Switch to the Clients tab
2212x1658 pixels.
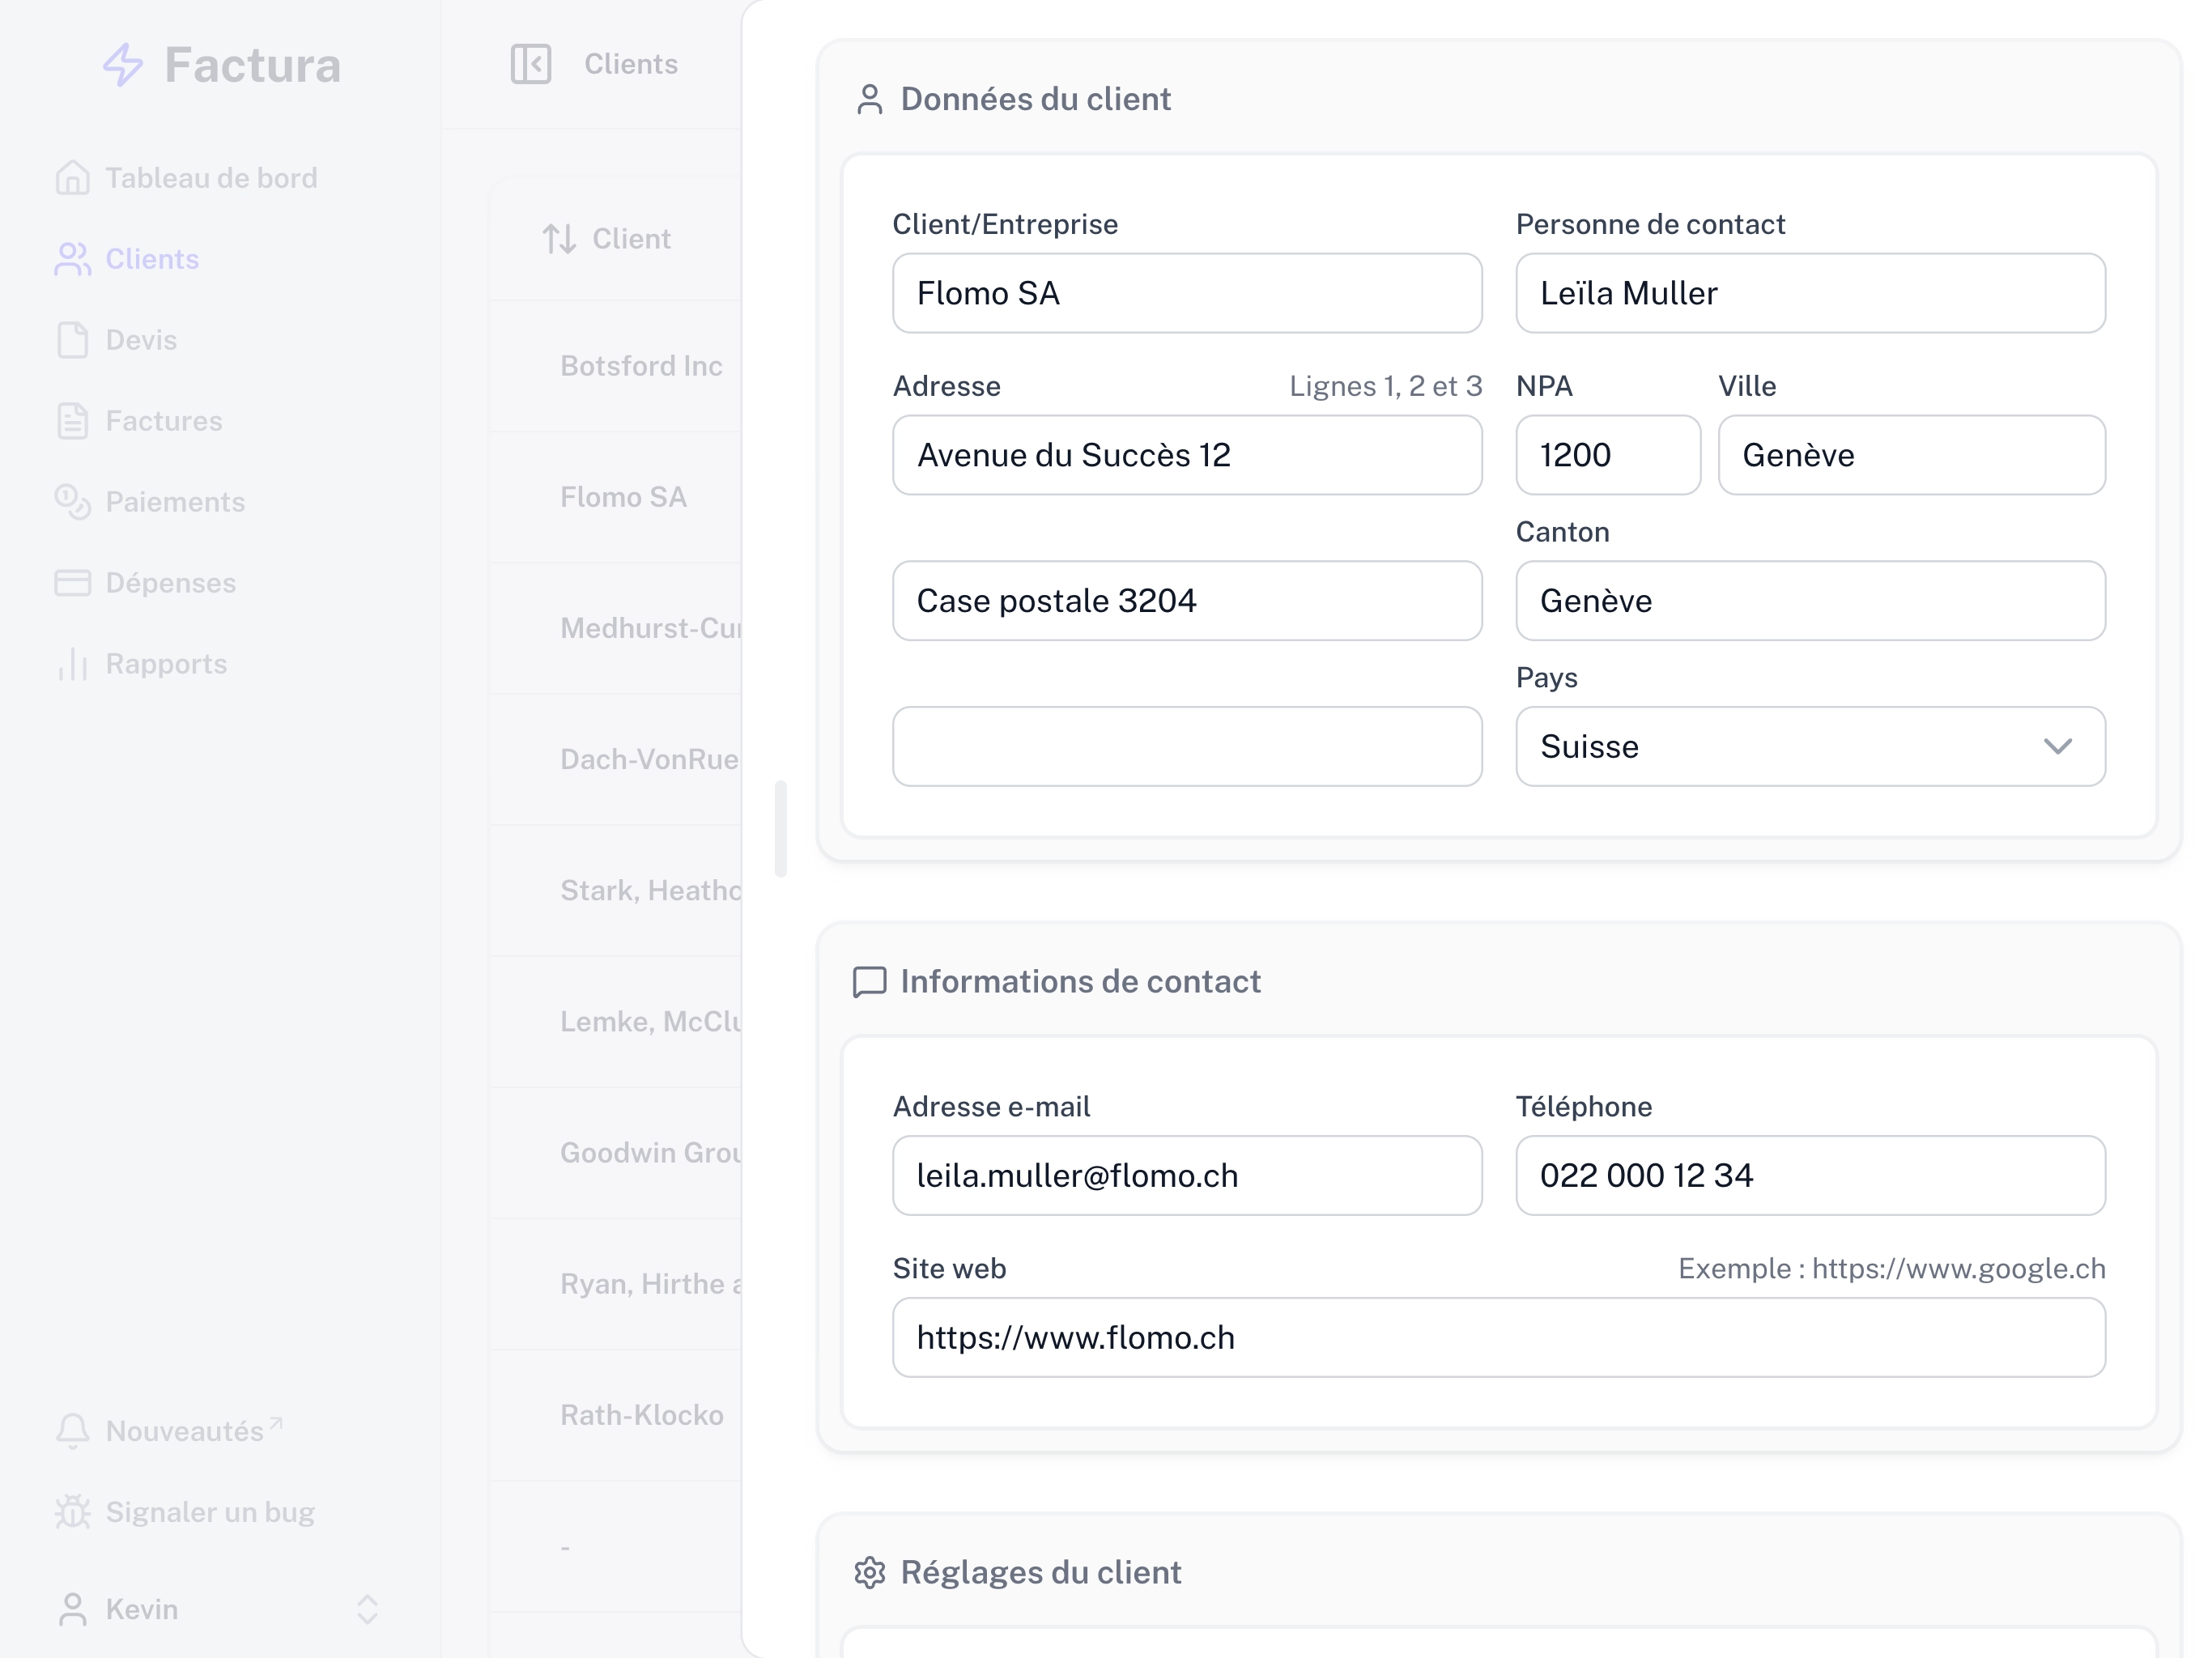(x=630, y=64)
